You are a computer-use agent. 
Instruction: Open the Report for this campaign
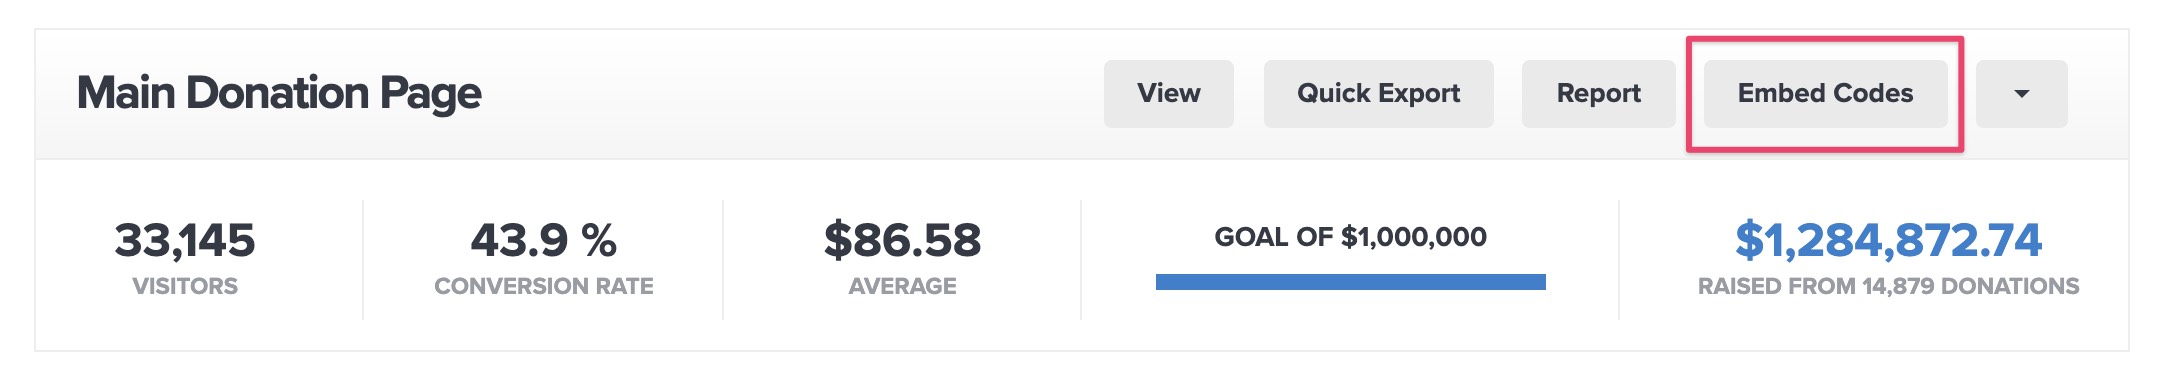(x=1599, y=94)
